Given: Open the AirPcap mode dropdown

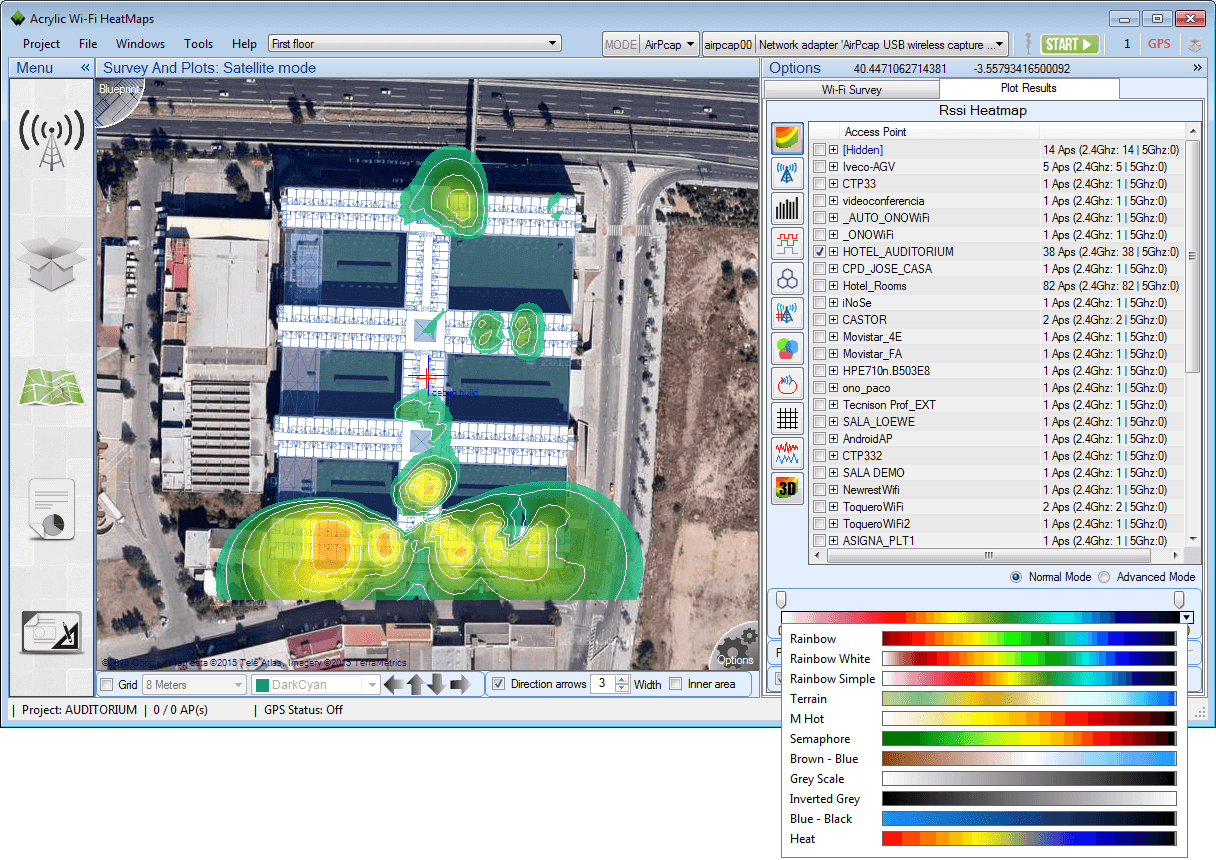Looking at the screenshot, I should (669, 44).
